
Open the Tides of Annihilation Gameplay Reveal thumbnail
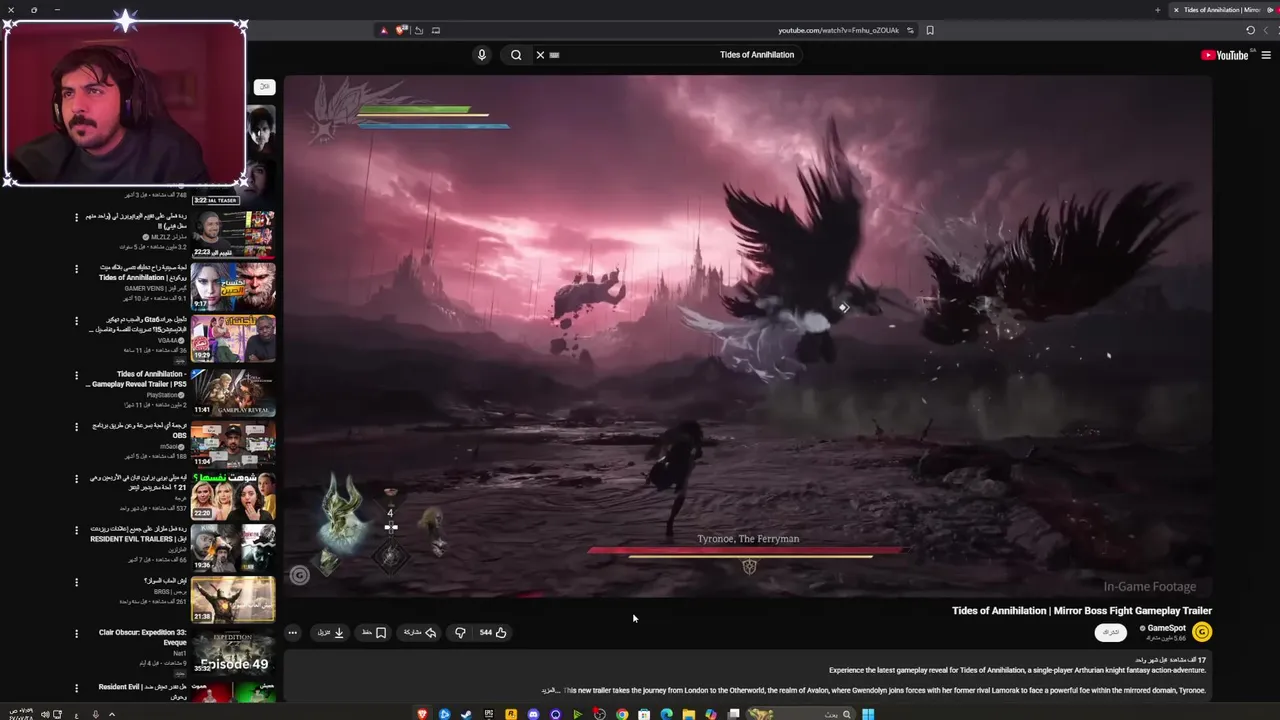(233, 392)
